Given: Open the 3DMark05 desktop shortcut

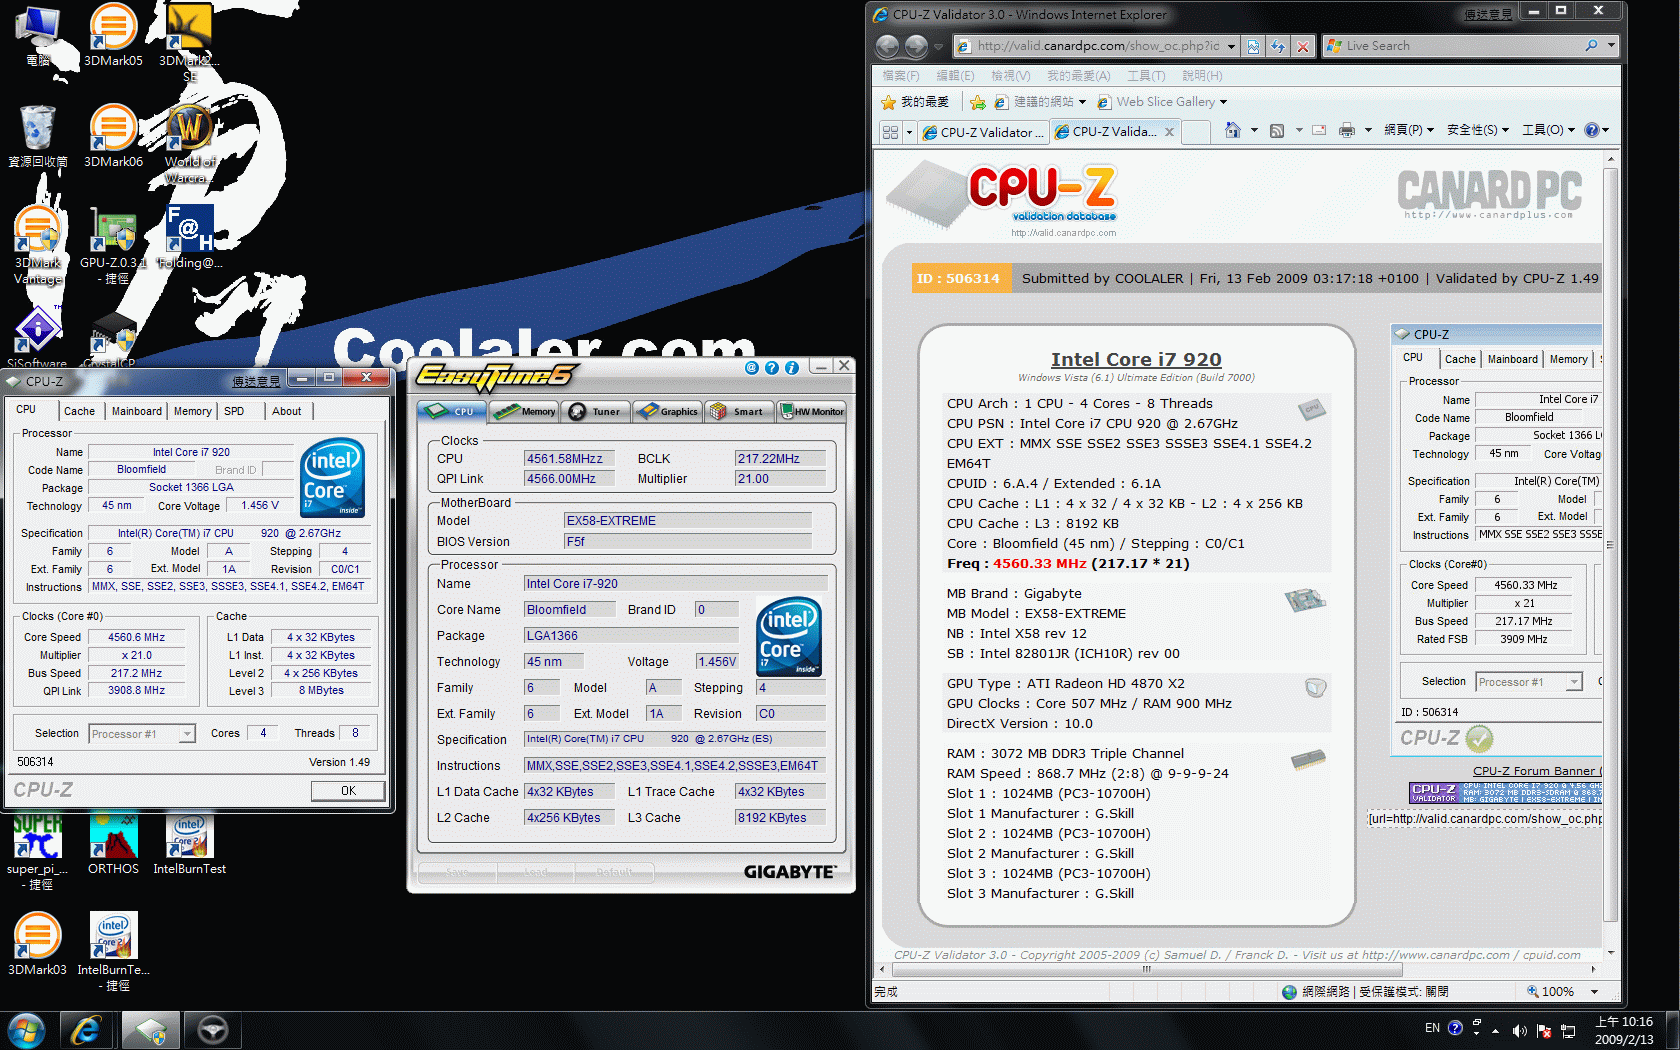Looking at the screenshot, I should point(113,34).
